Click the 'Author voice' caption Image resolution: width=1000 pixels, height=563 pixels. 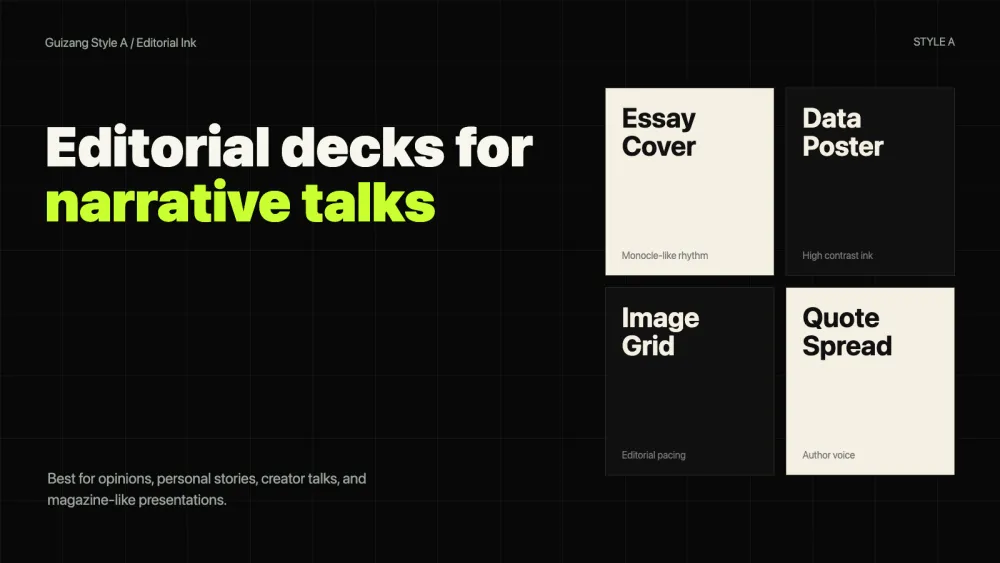point(828,455)
